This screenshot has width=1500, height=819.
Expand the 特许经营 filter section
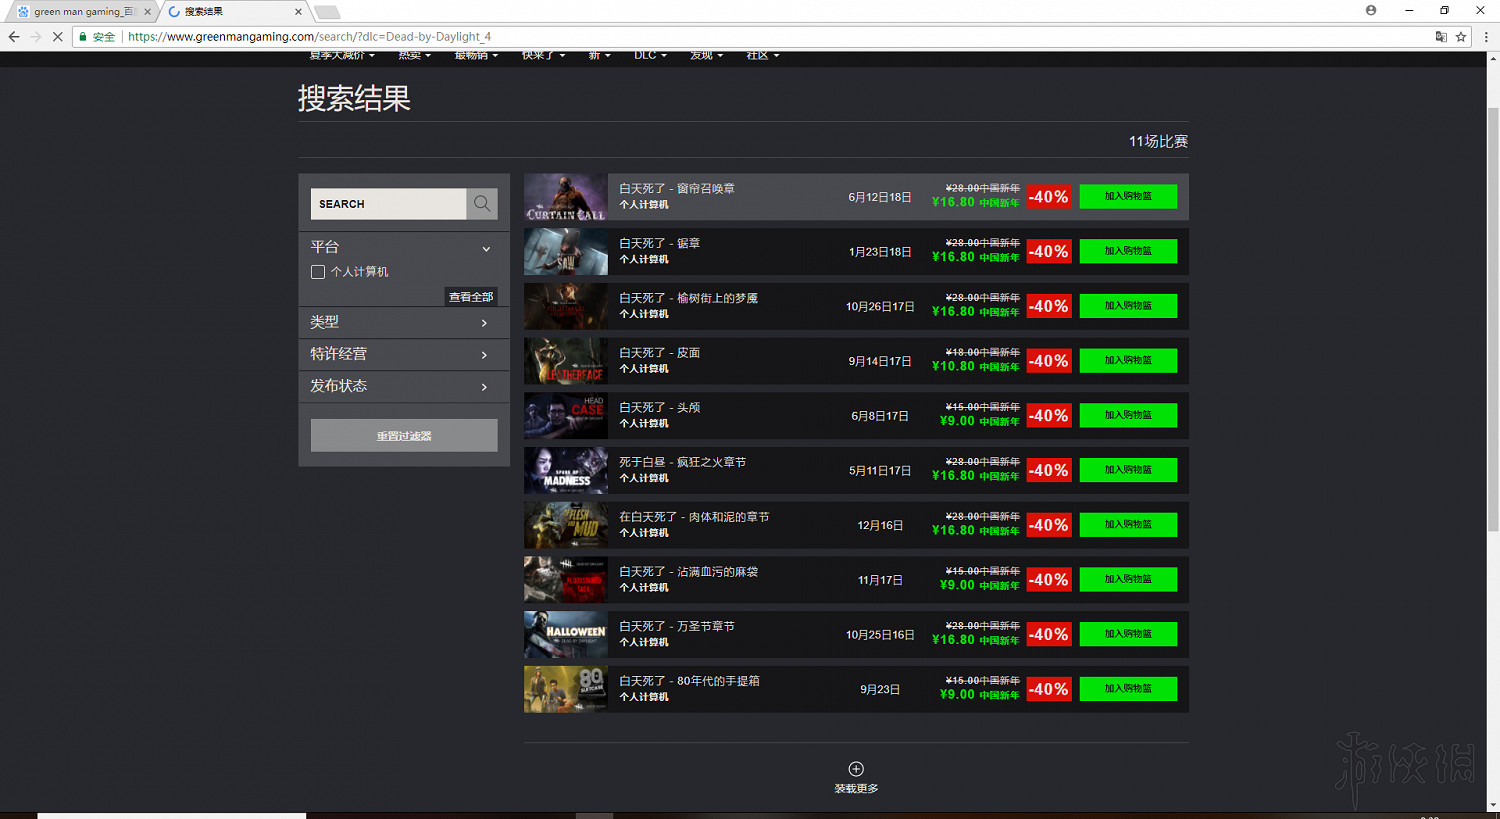[484, 355]
